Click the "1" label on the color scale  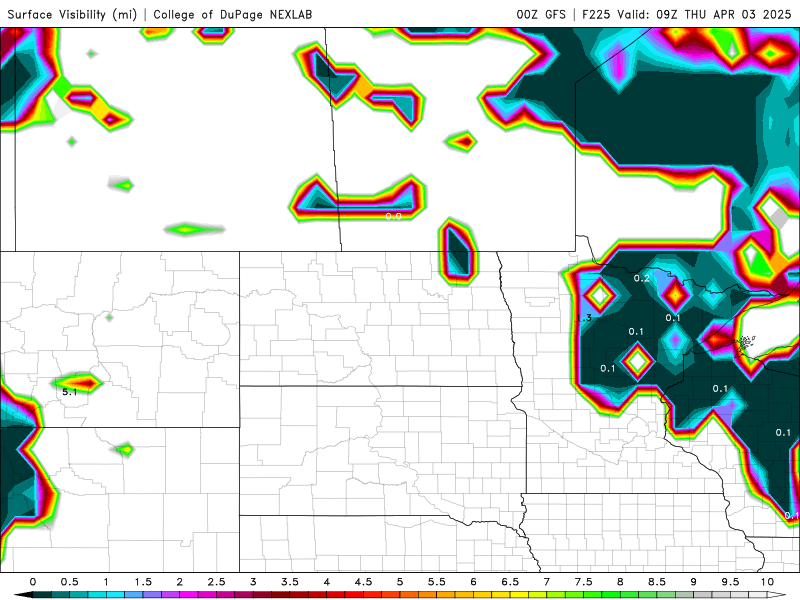pos(106,582)
